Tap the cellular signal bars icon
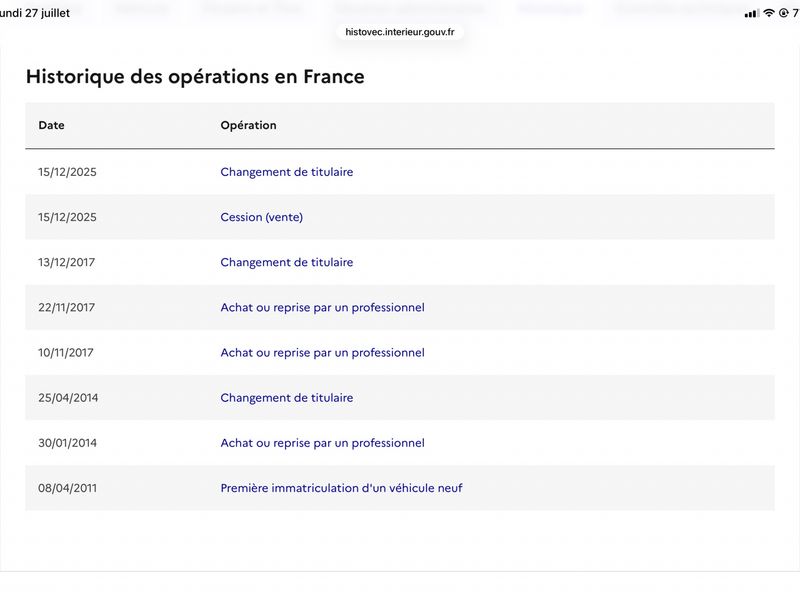800x600 pixels. (x=752, y=14)
